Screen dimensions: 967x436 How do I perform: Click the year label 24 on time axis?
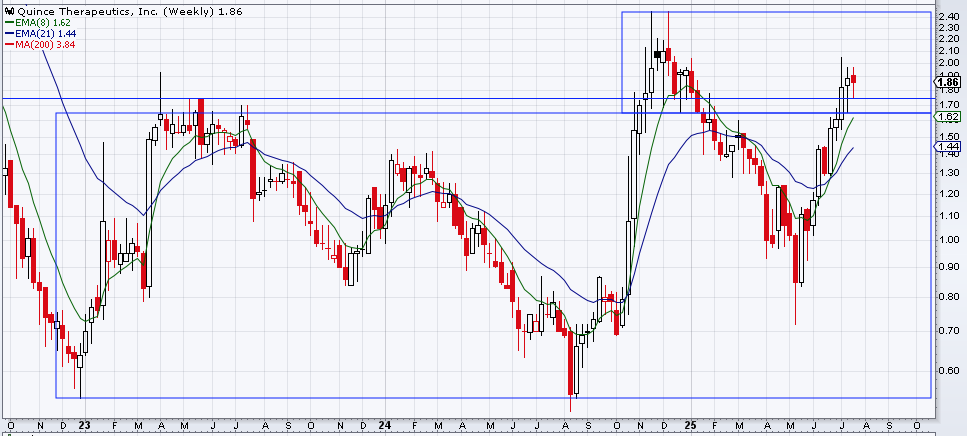pos(385,426)
